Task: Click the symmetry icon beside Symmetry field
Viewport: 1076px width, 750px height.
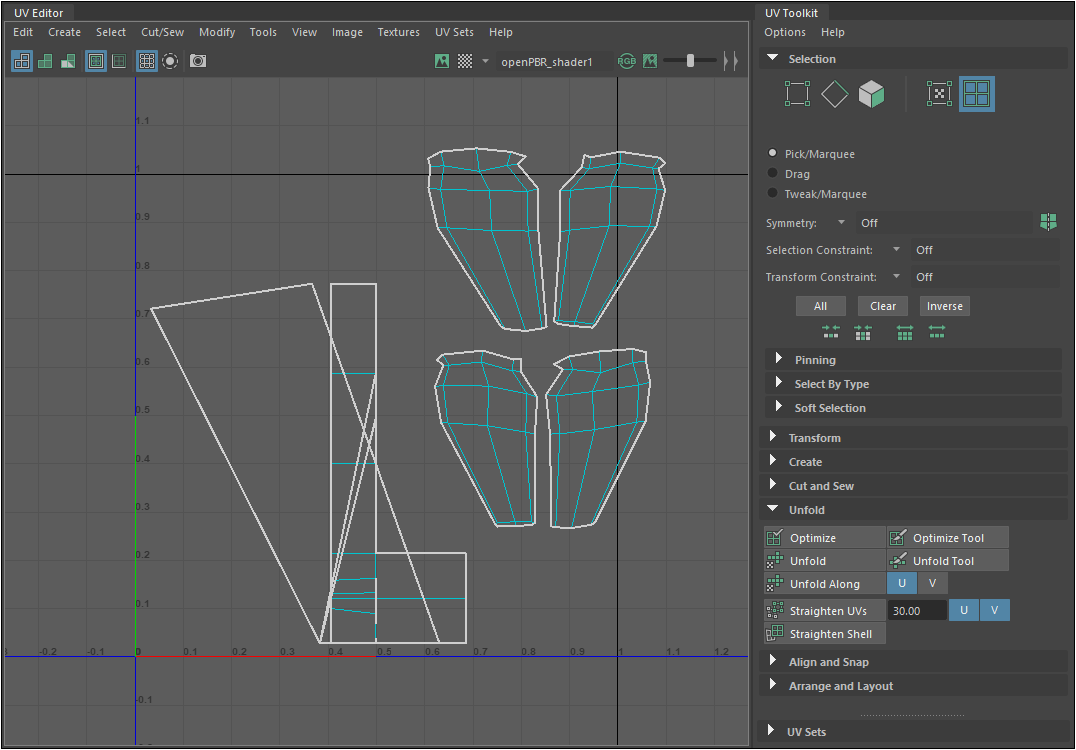Action: pos(1048,222)
